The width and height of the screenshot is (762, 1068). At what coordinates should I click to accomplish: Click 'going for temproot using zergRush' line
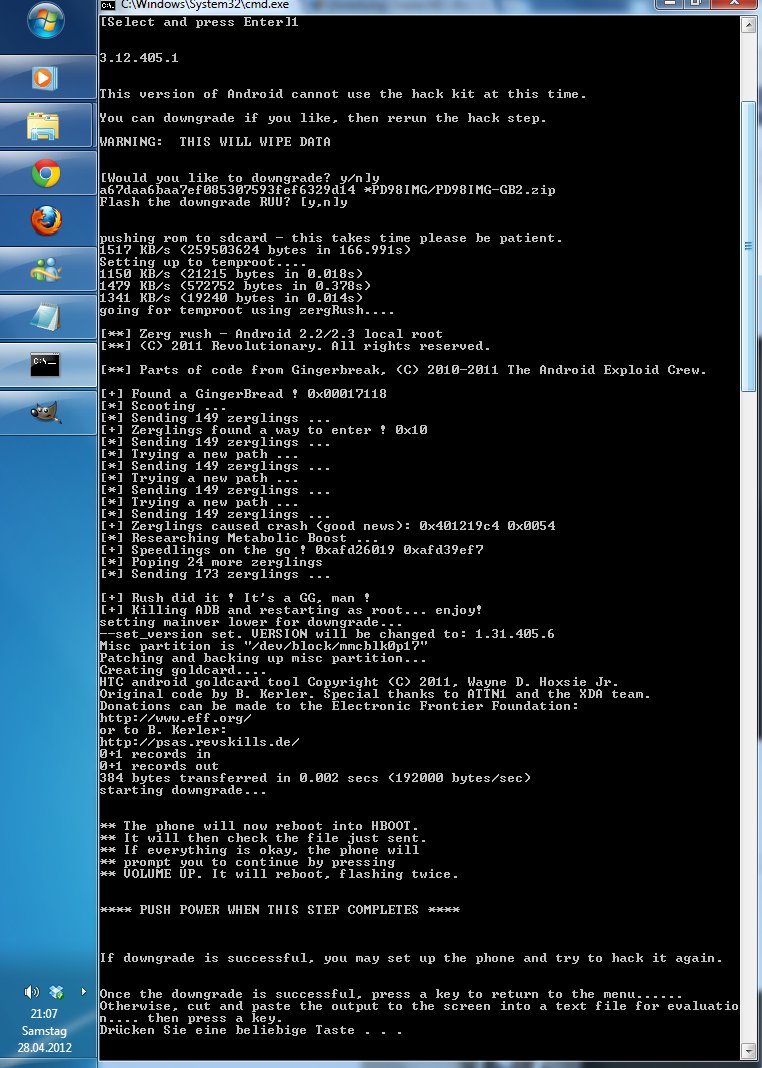[247, 310]
